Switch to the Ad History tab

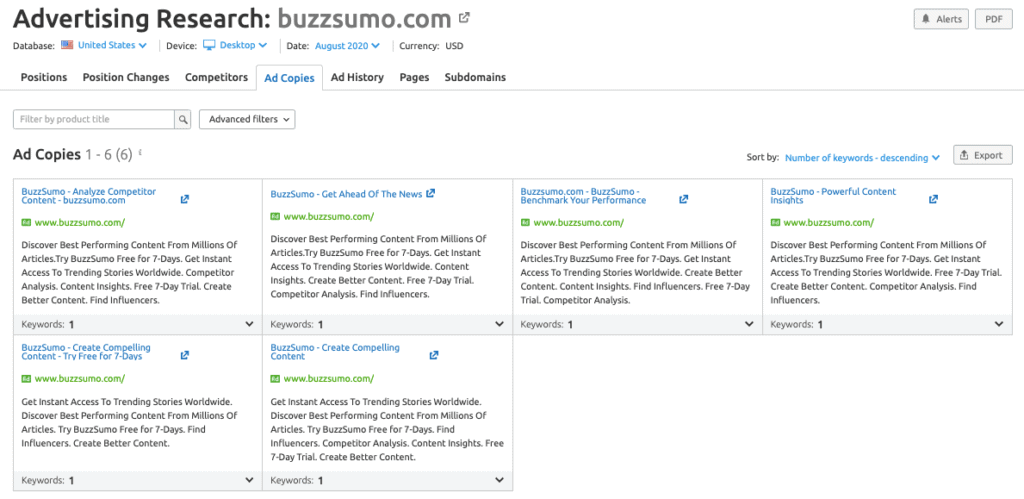tap(357, 77)
